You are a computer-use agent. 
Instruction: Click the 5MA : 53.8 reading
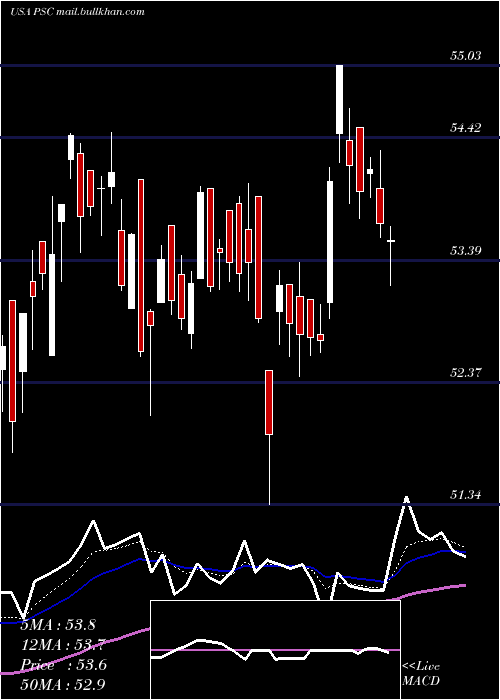pos(58,625)
